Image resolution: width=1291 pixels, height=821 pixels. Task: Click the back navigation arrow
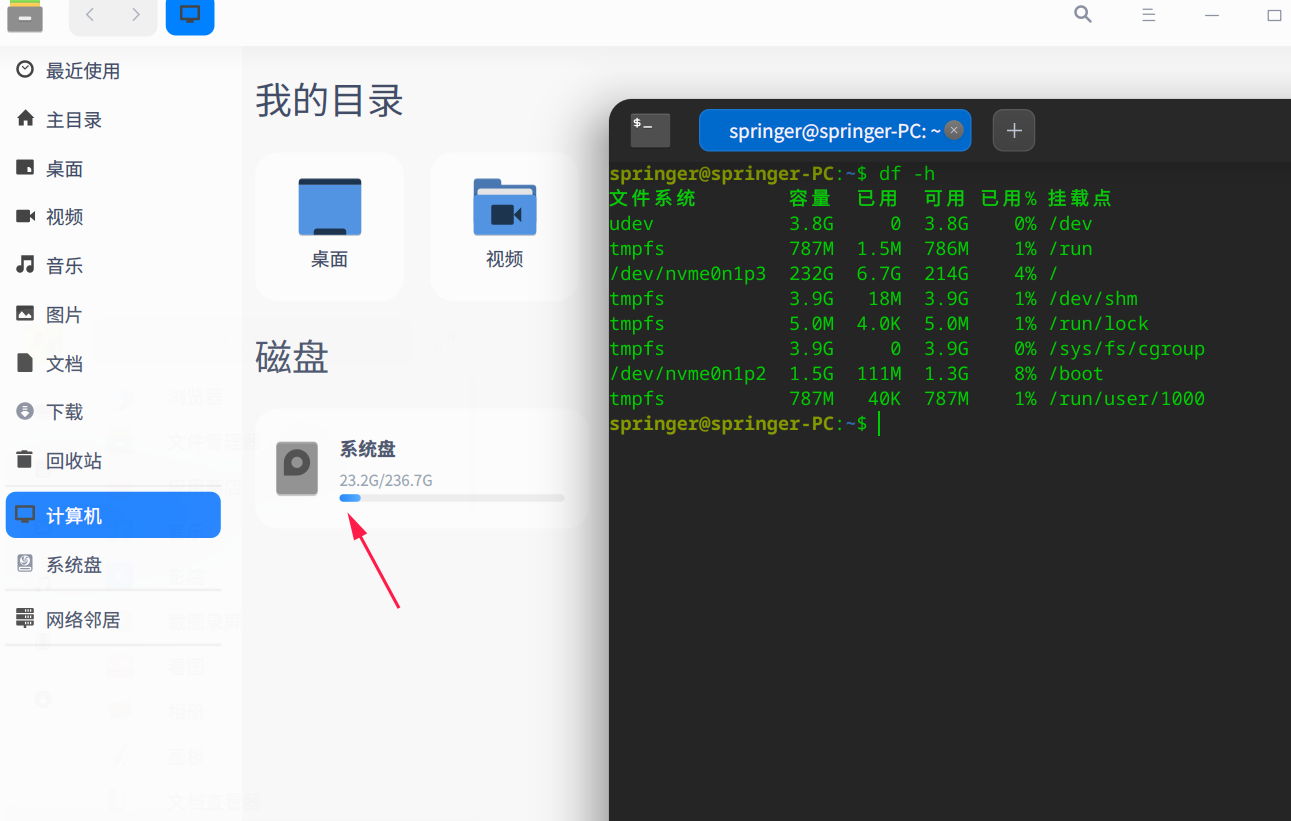(89, 15)
